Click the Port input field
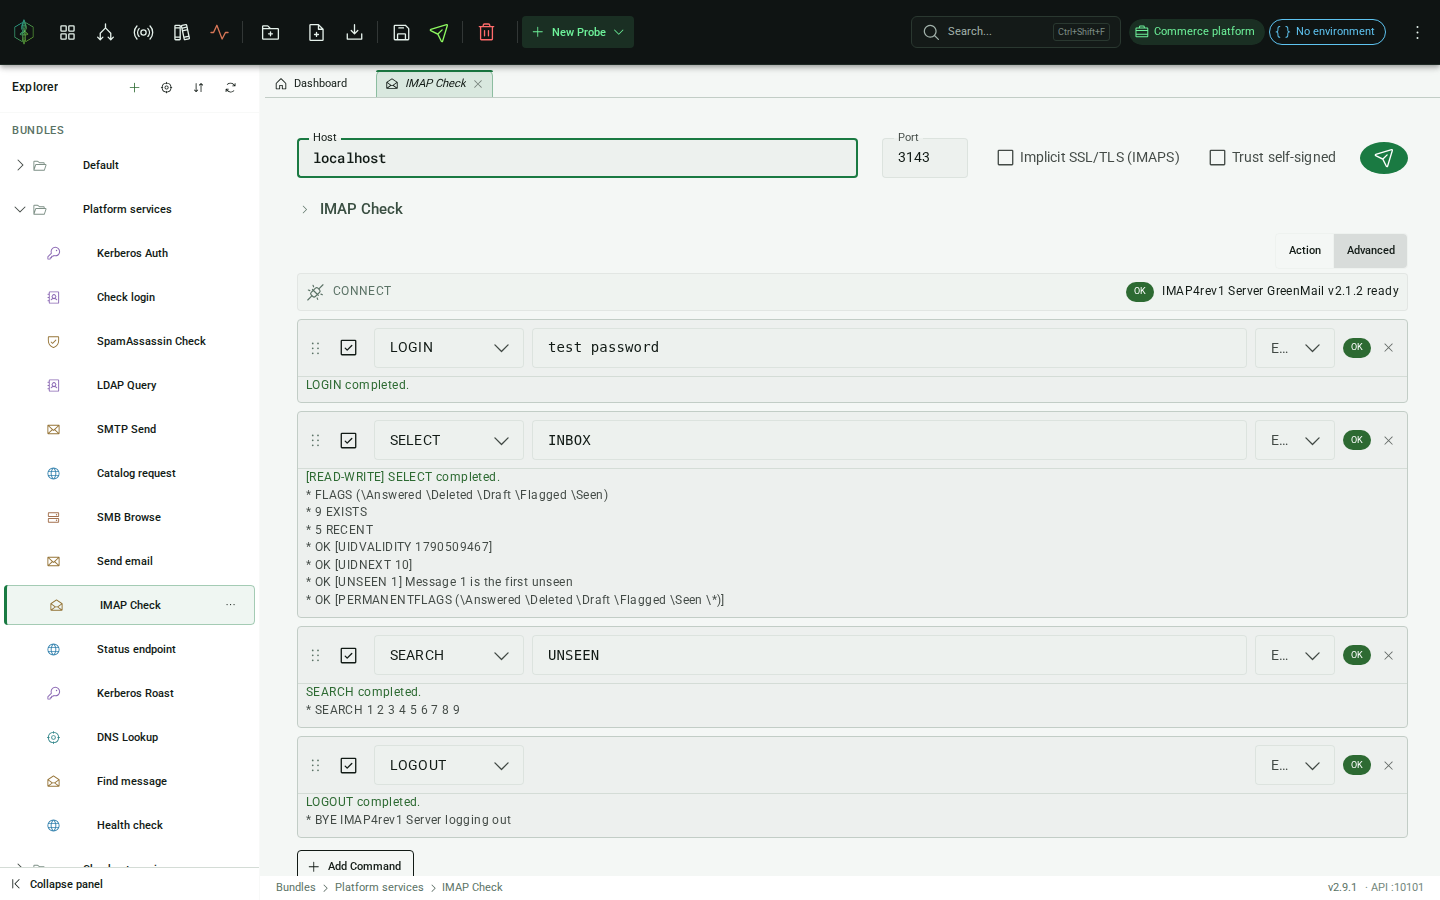Viewport: 1440px width, 900px height. pos(925,158)
